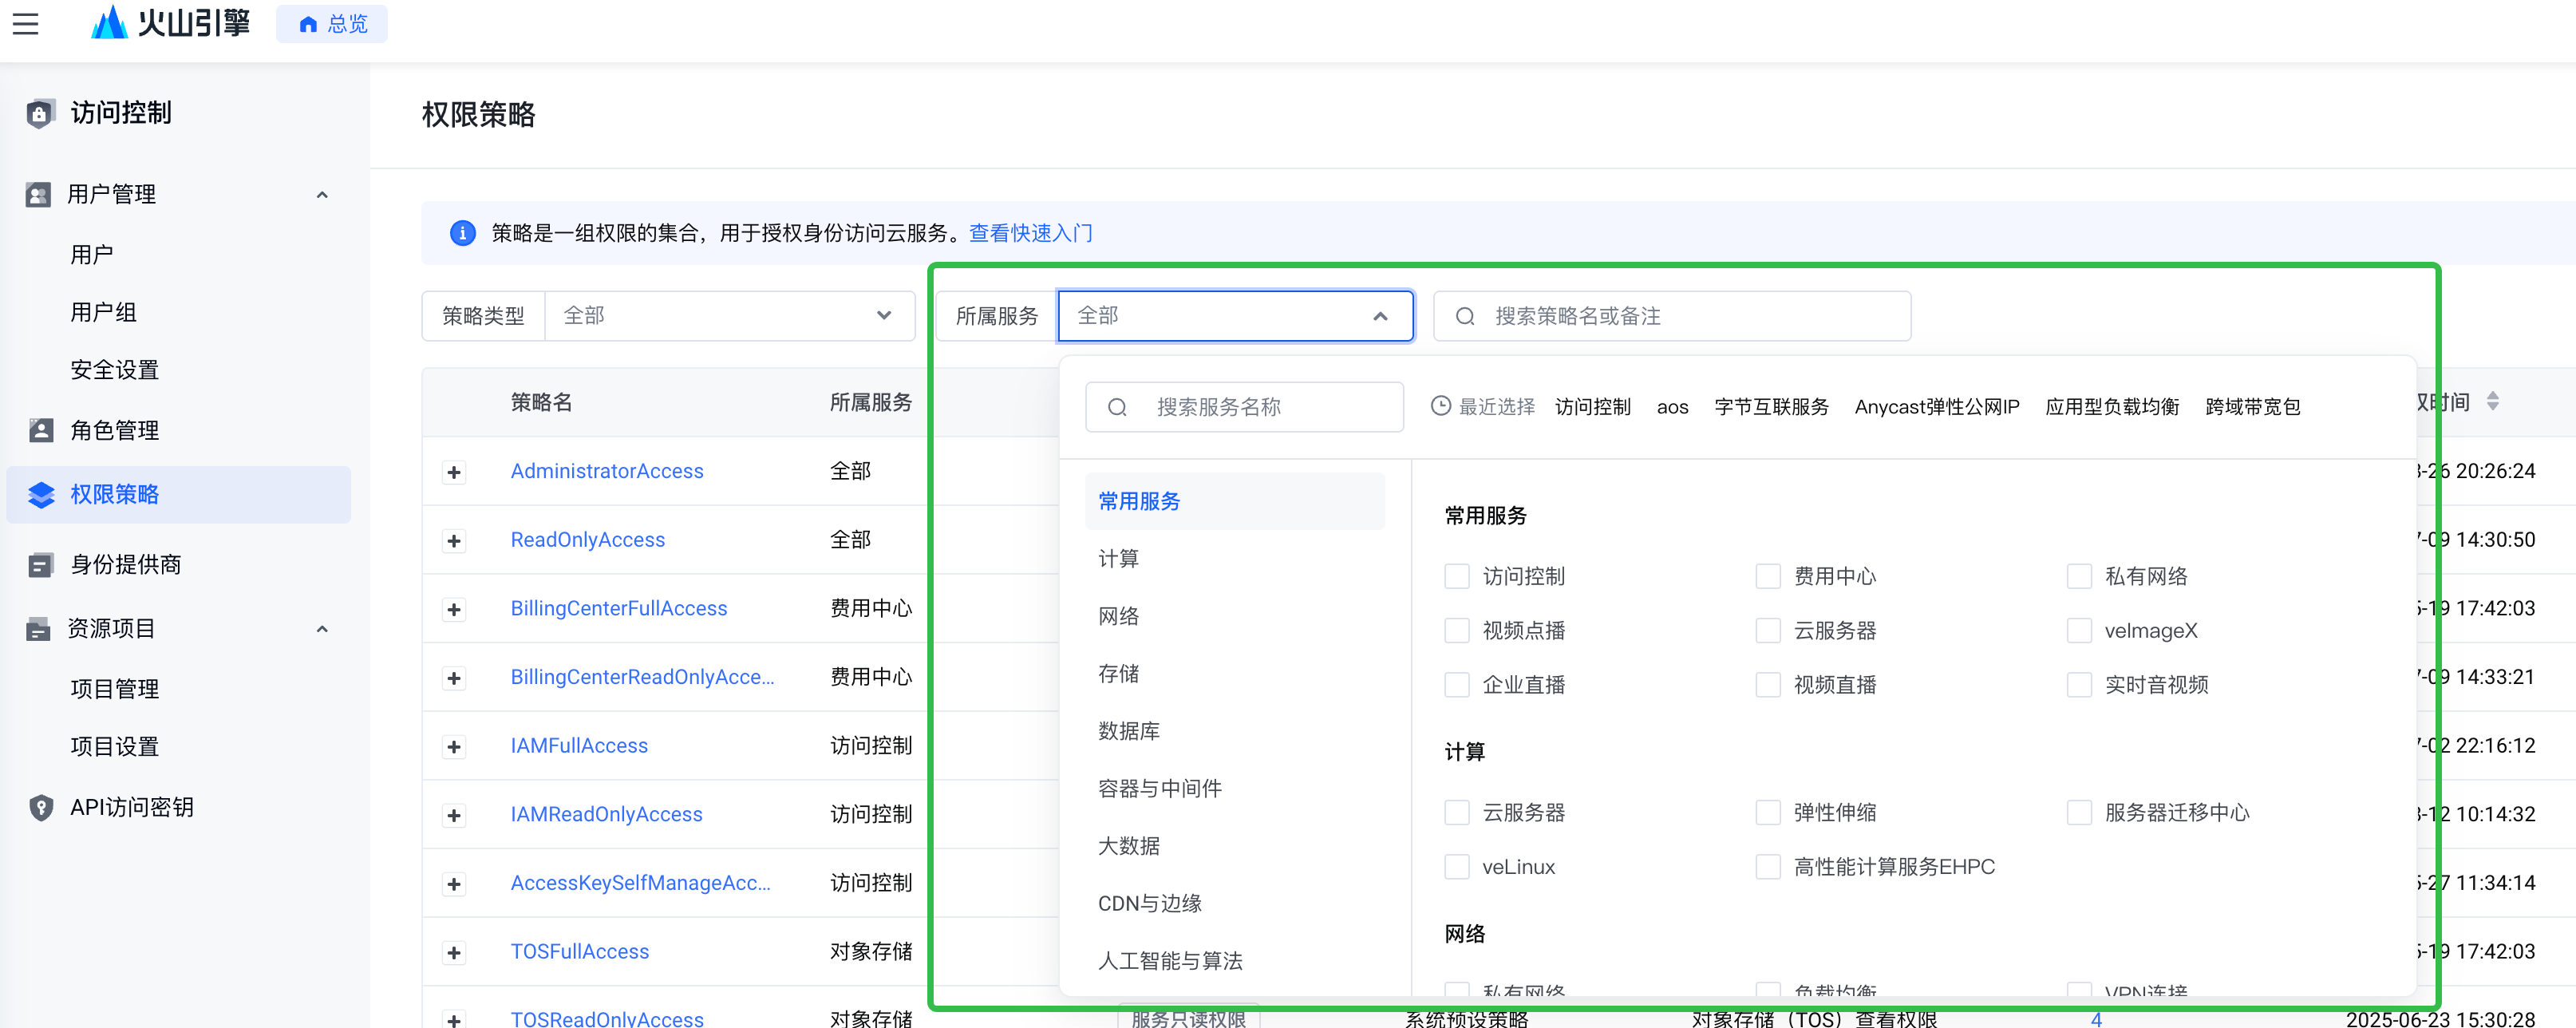Check the 费用中心 checkbox
Viewport: 2576px width, 1028px height.
(1767, 577)
